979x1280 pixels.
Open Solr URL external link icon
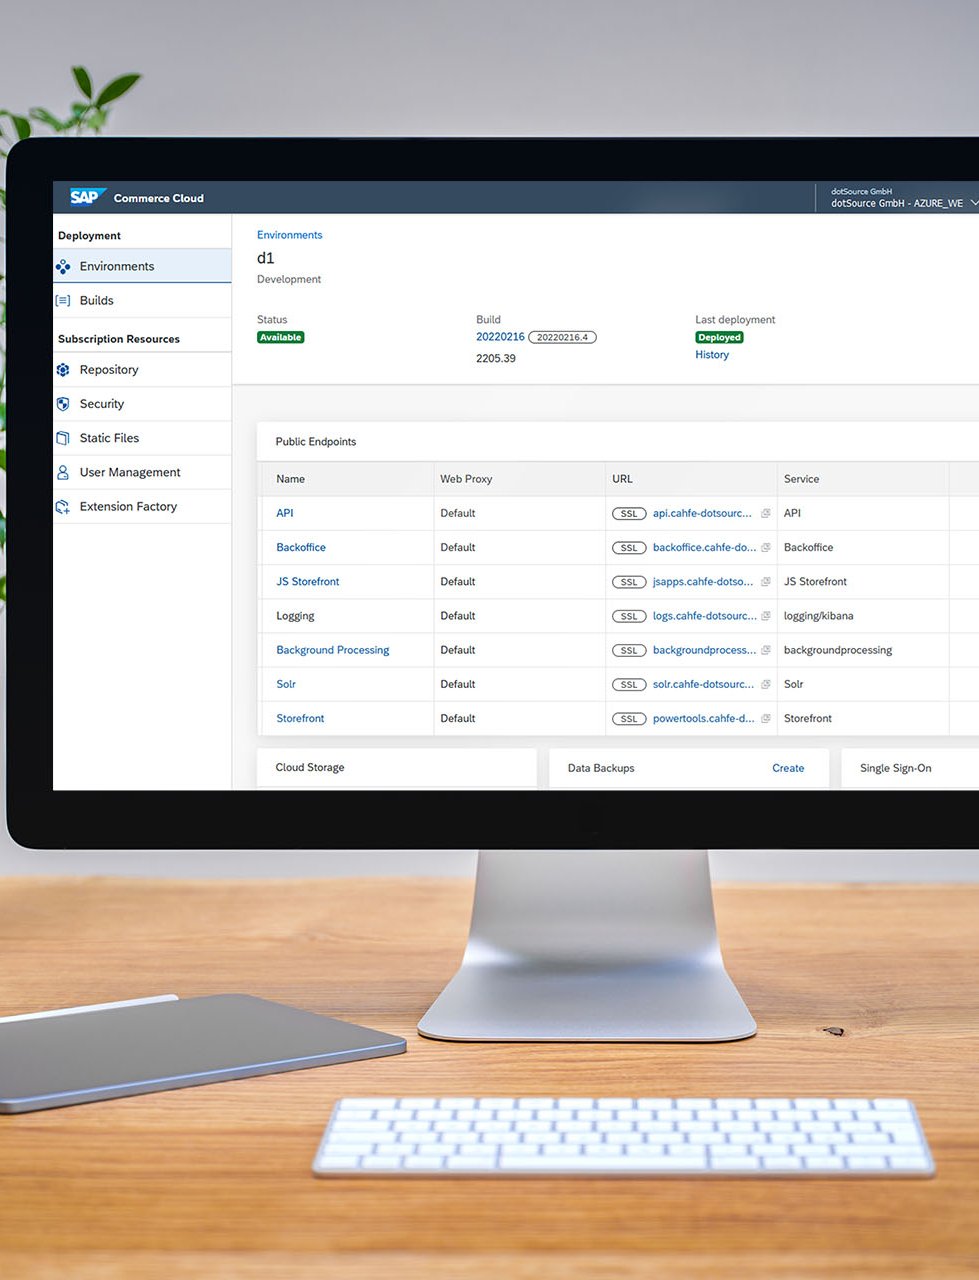[765, 685]
